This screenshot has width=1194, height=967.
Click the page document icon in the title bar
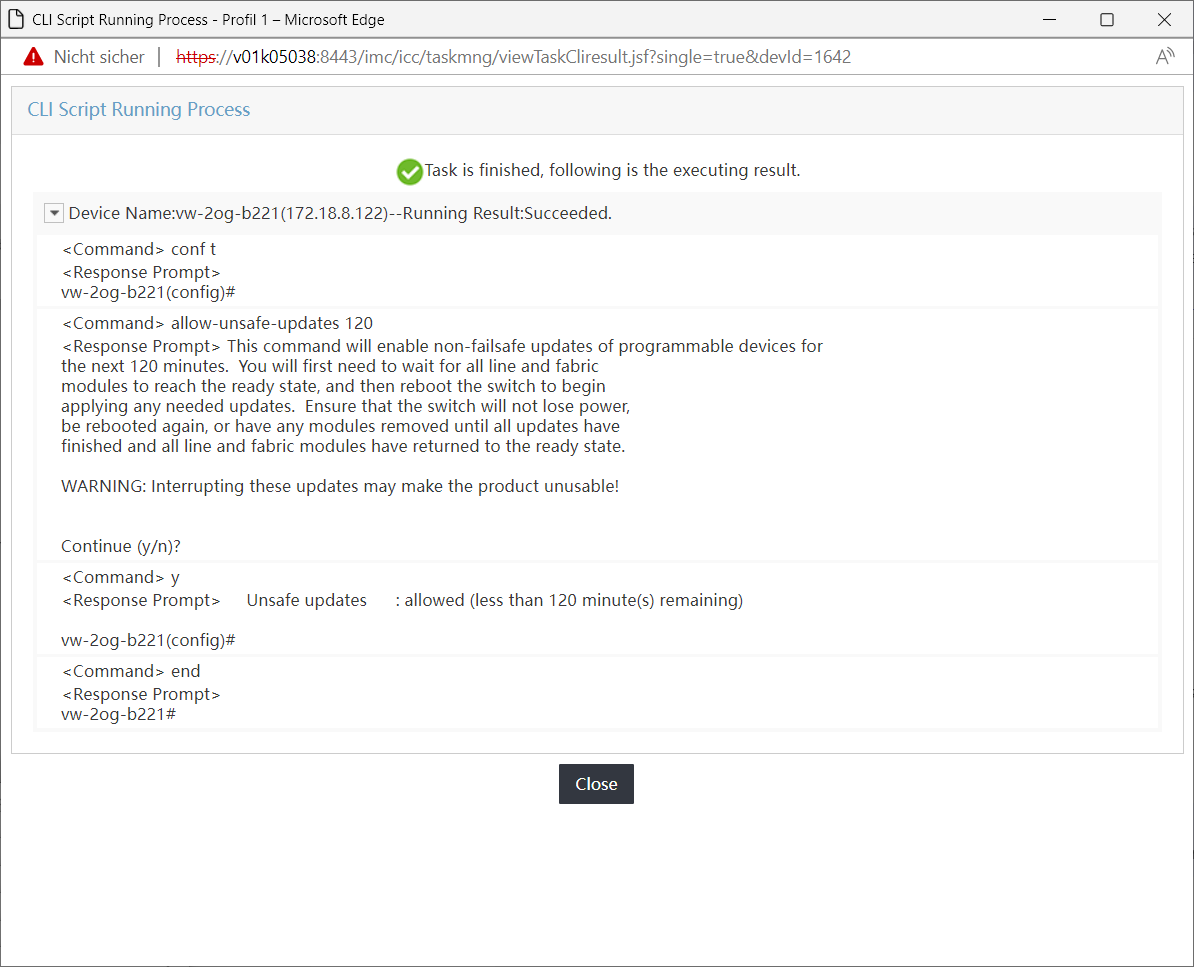tap(16, 19)
